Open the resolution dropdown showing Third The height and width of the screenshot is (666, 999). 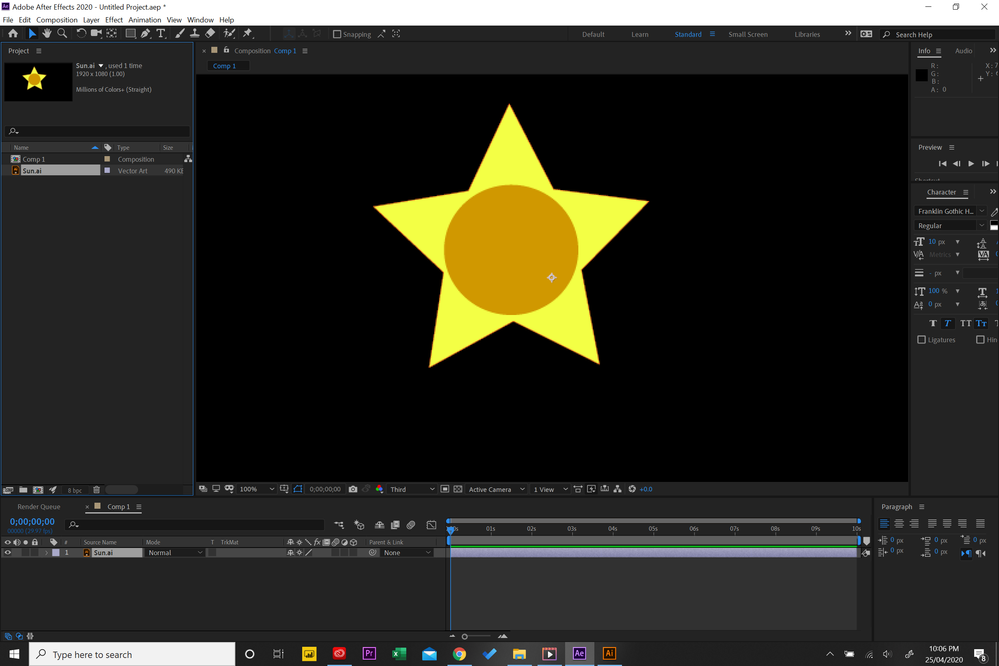click(x=410, y=489)
